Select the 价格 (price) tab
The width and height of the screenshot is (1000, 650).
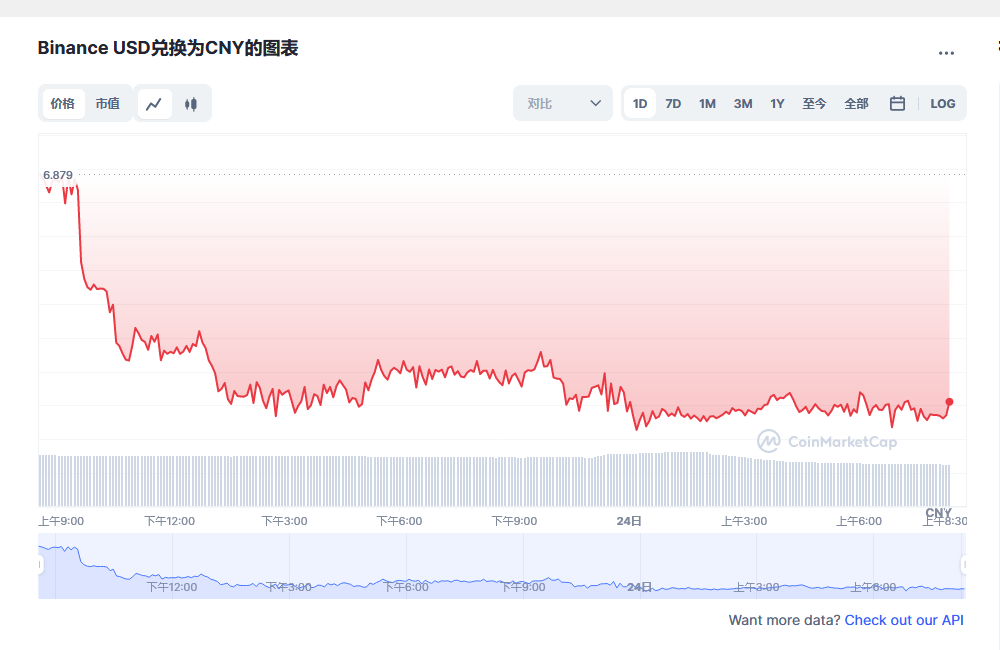point(62,103)
